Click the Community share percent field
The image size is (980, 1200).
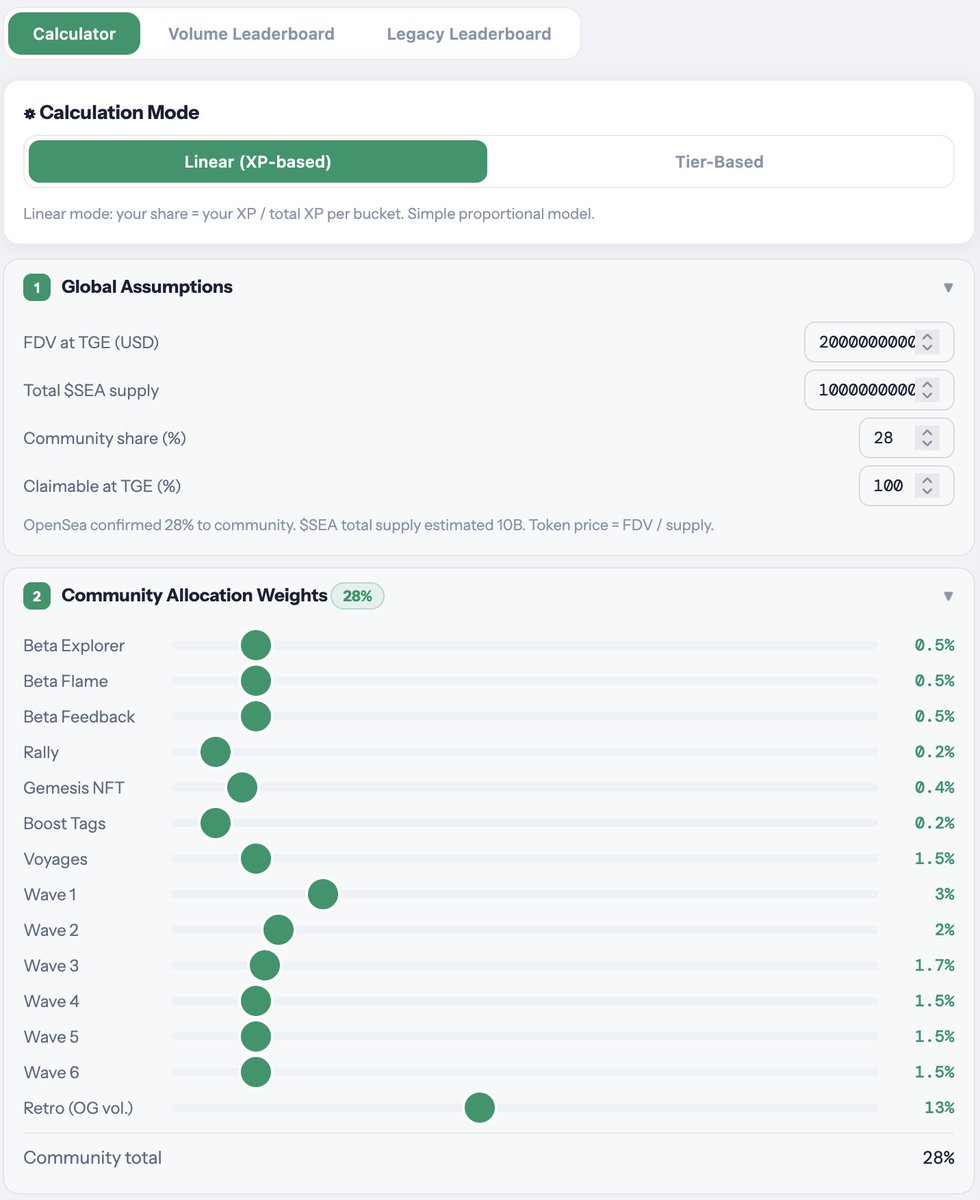coord(906,438)
